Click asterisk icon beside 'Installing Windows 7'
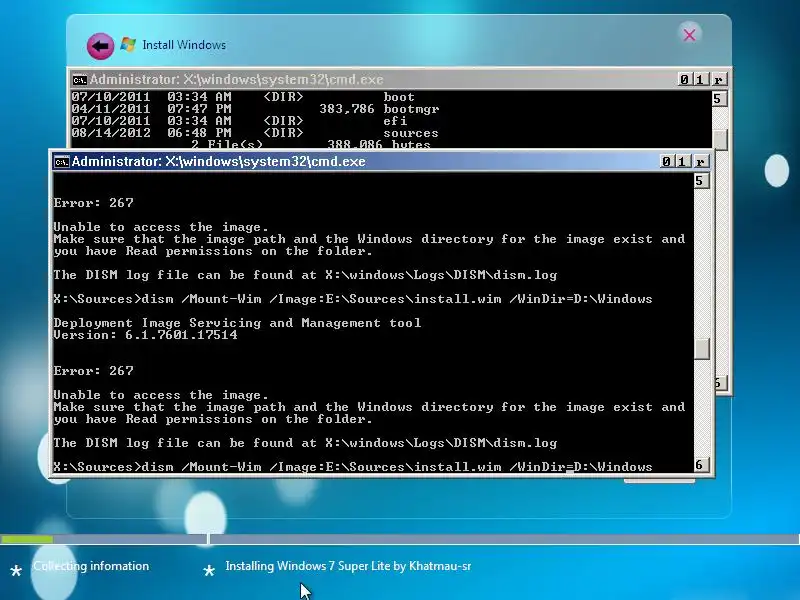 (x=209, y=570)
